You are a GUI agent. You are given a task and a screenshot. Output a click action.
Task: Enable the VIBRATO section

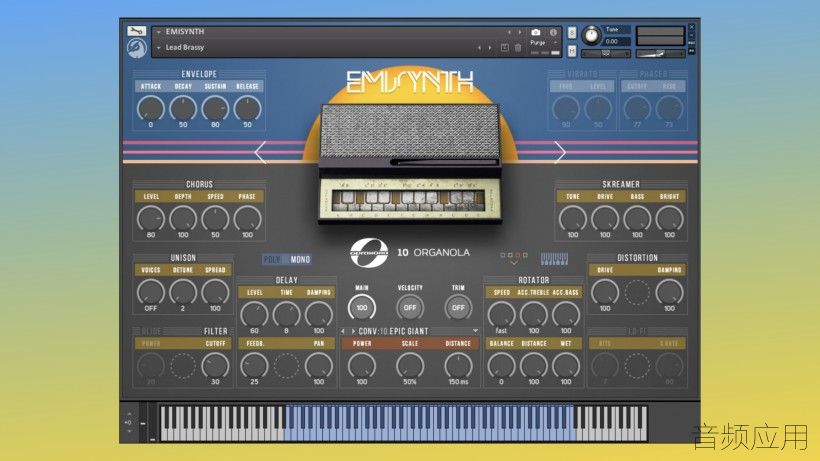[582, 74]
